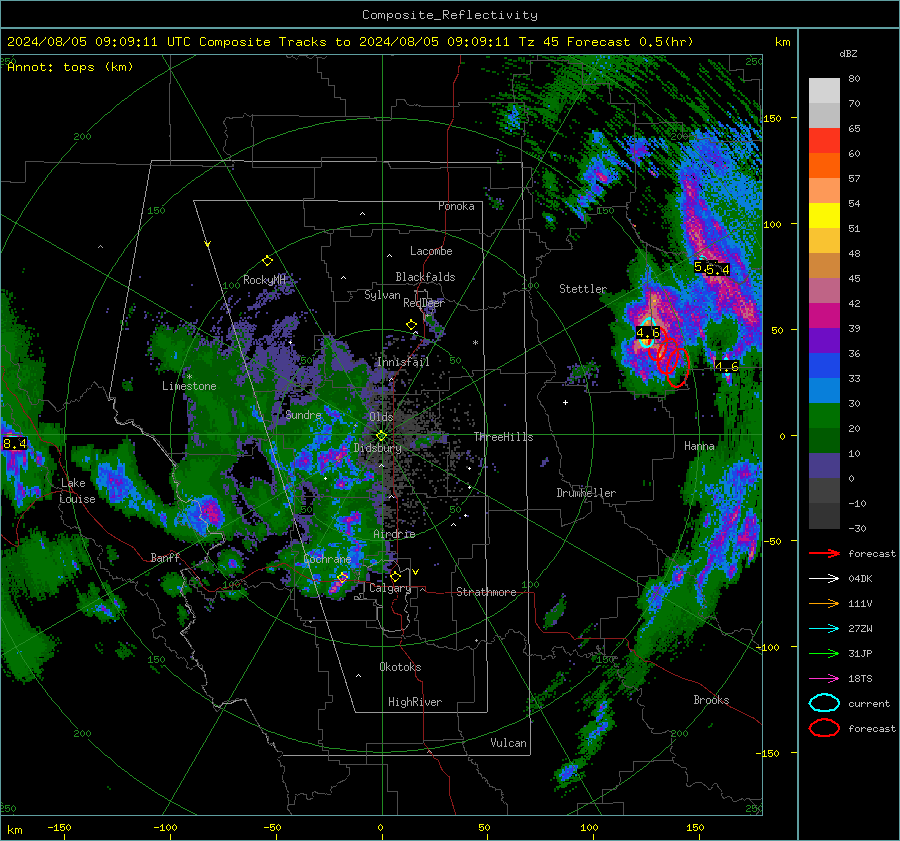Click the -150 tick on bottom axis
The image size is (900, 841).
point(59,828)
